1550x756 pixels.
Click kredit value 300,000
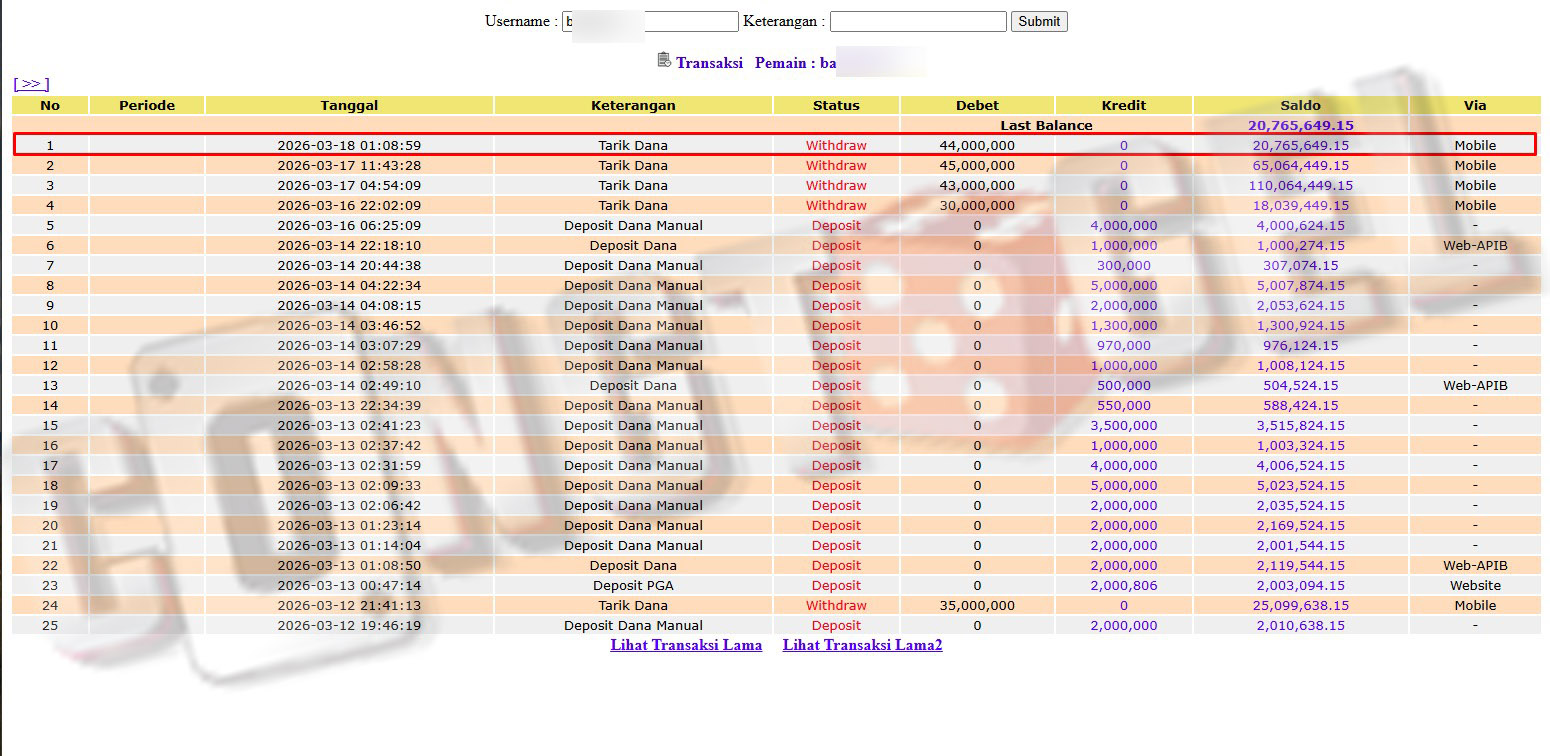coord(1123,265)
